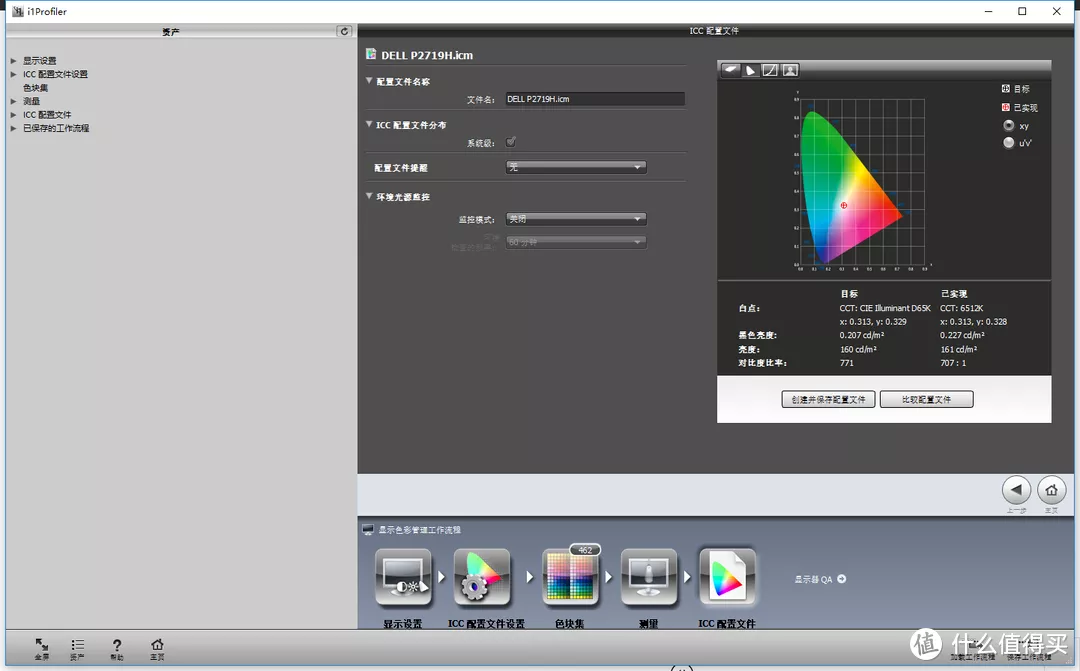Click the 目标 target marker icon
Image resolution: width=1080 pixels, height=671 pixels.
[1006, 89]
